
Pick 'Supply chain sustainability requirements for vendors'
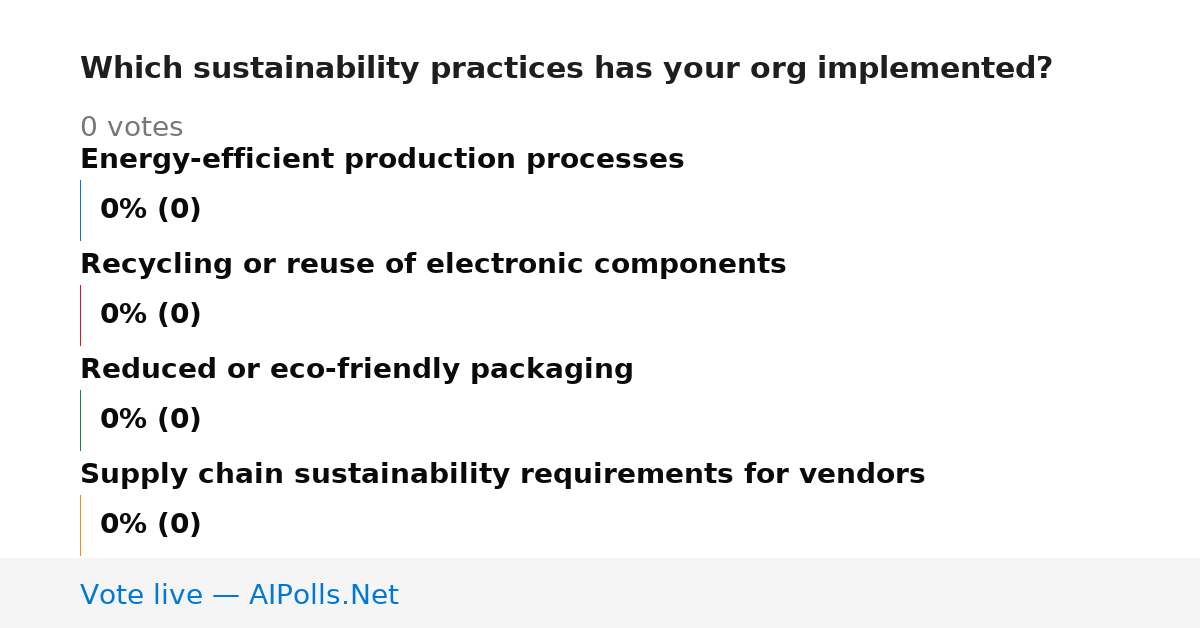[x=503, y=475]
